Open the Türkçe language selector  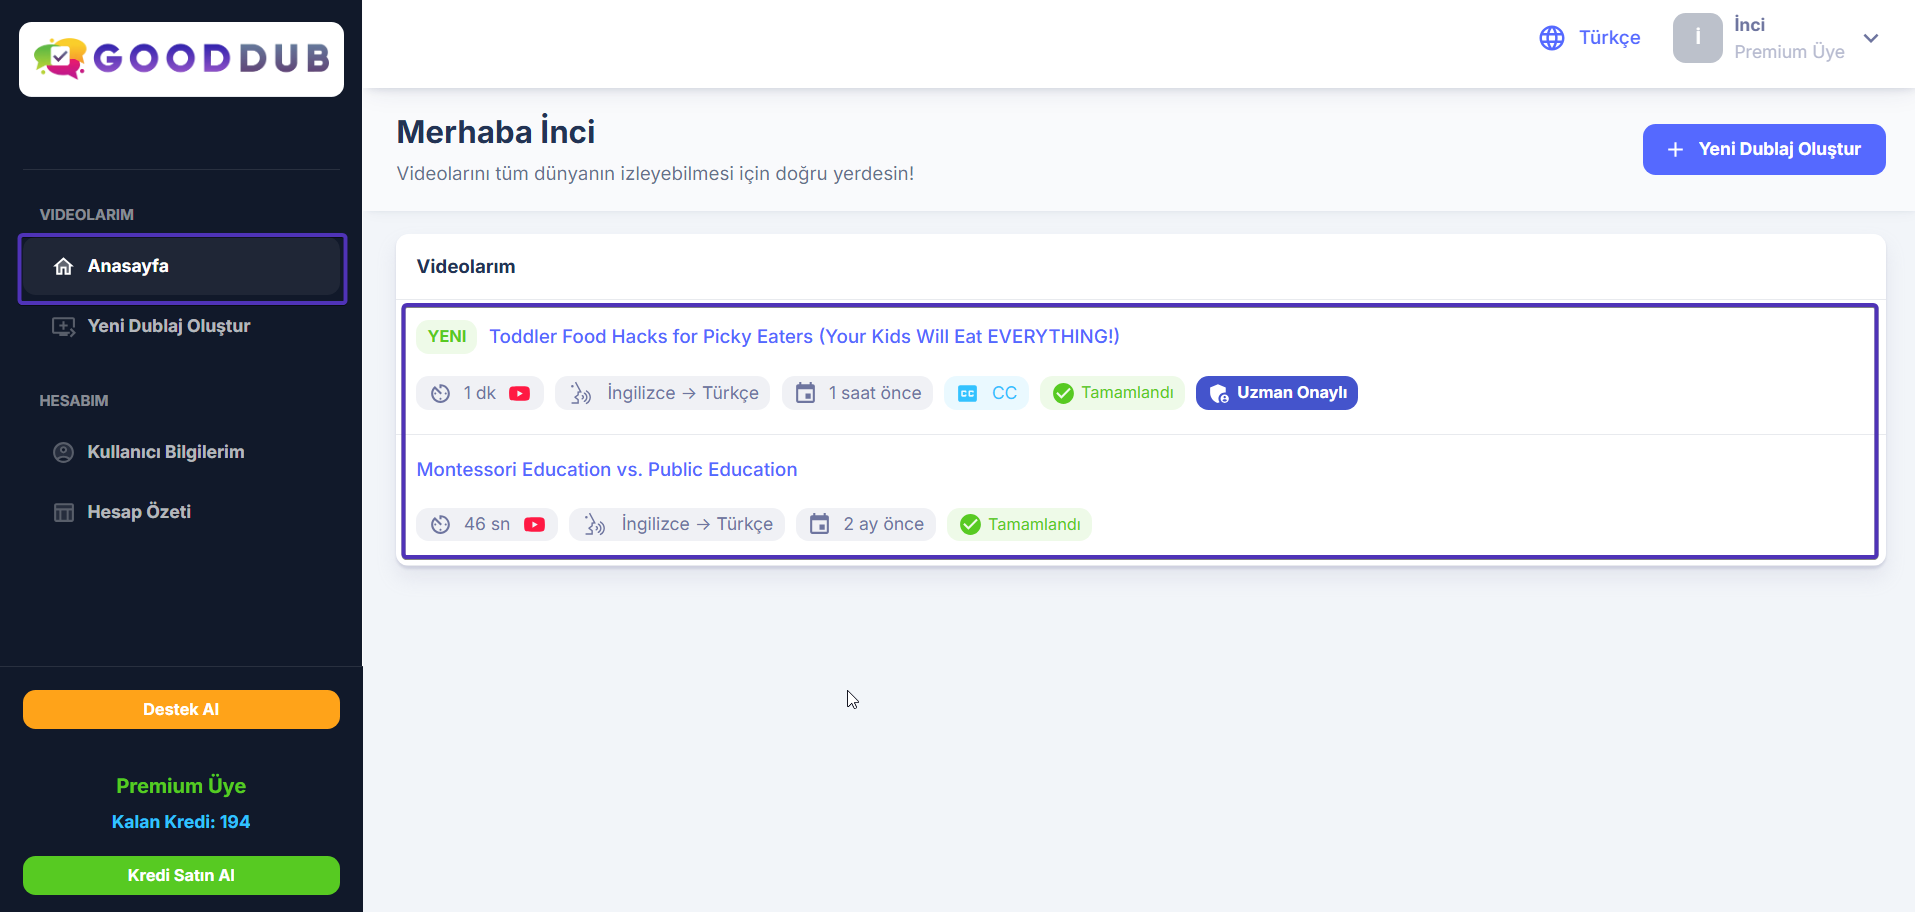coord(1608,38)
